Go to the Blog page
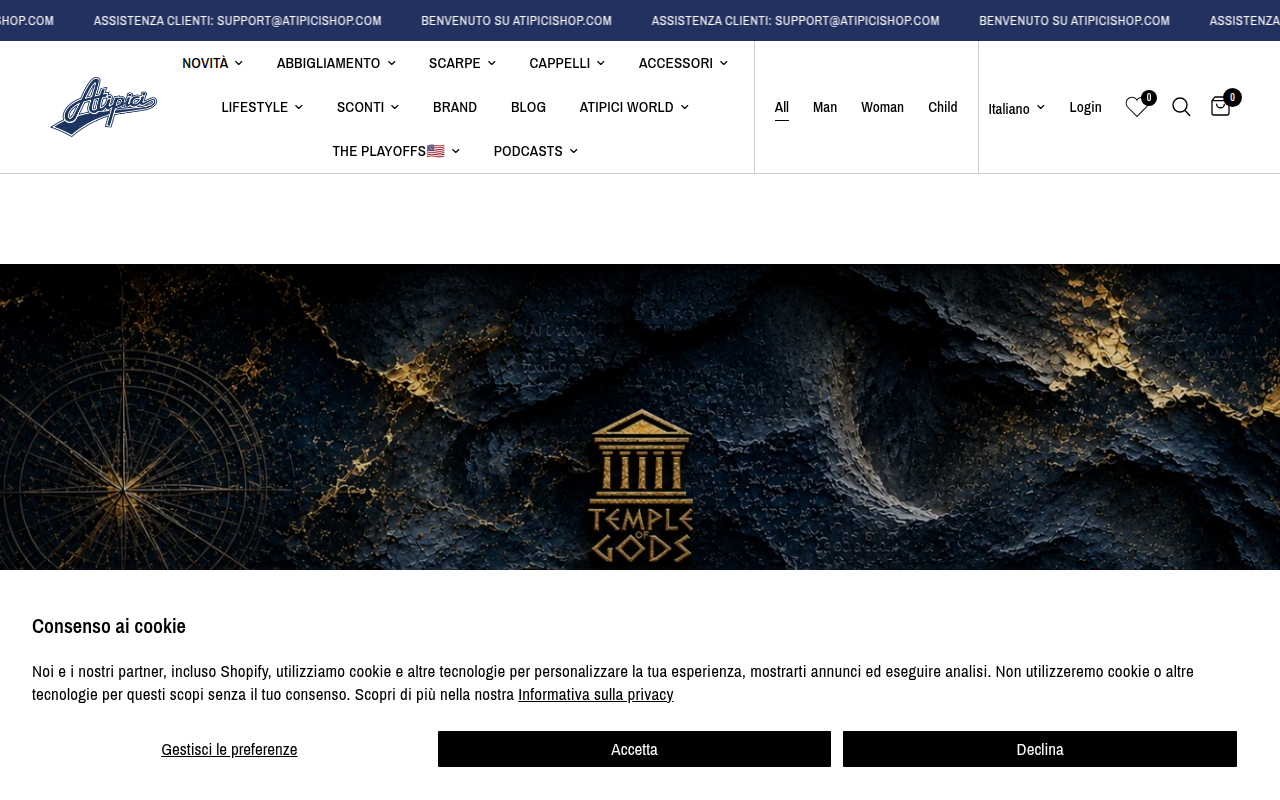 point(528,107)
